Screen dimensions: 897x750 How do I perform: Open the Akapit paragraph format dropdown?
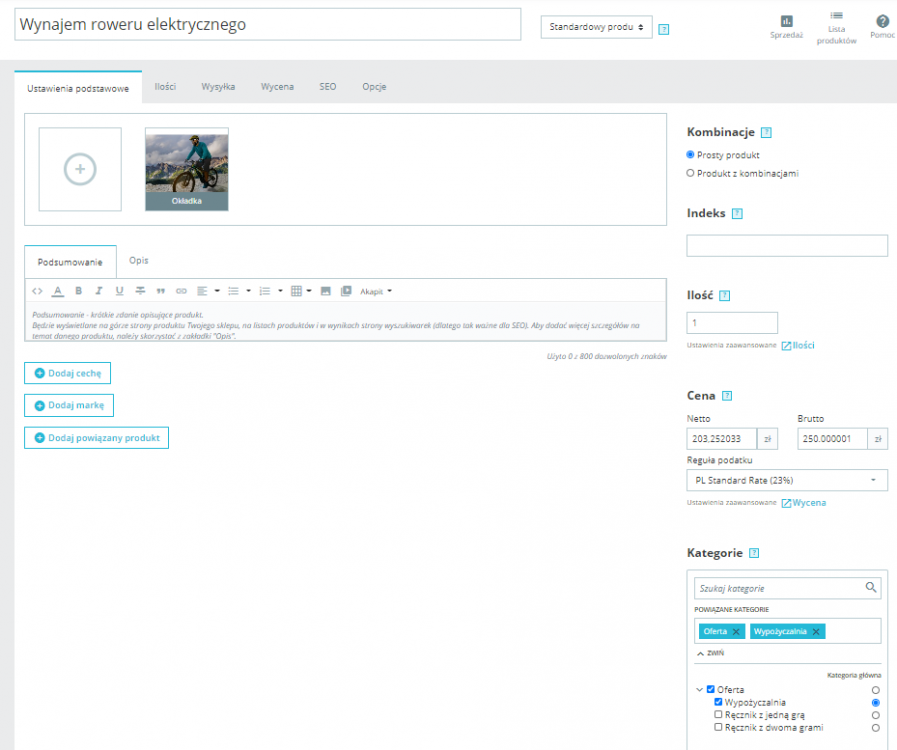click(376, 291)
